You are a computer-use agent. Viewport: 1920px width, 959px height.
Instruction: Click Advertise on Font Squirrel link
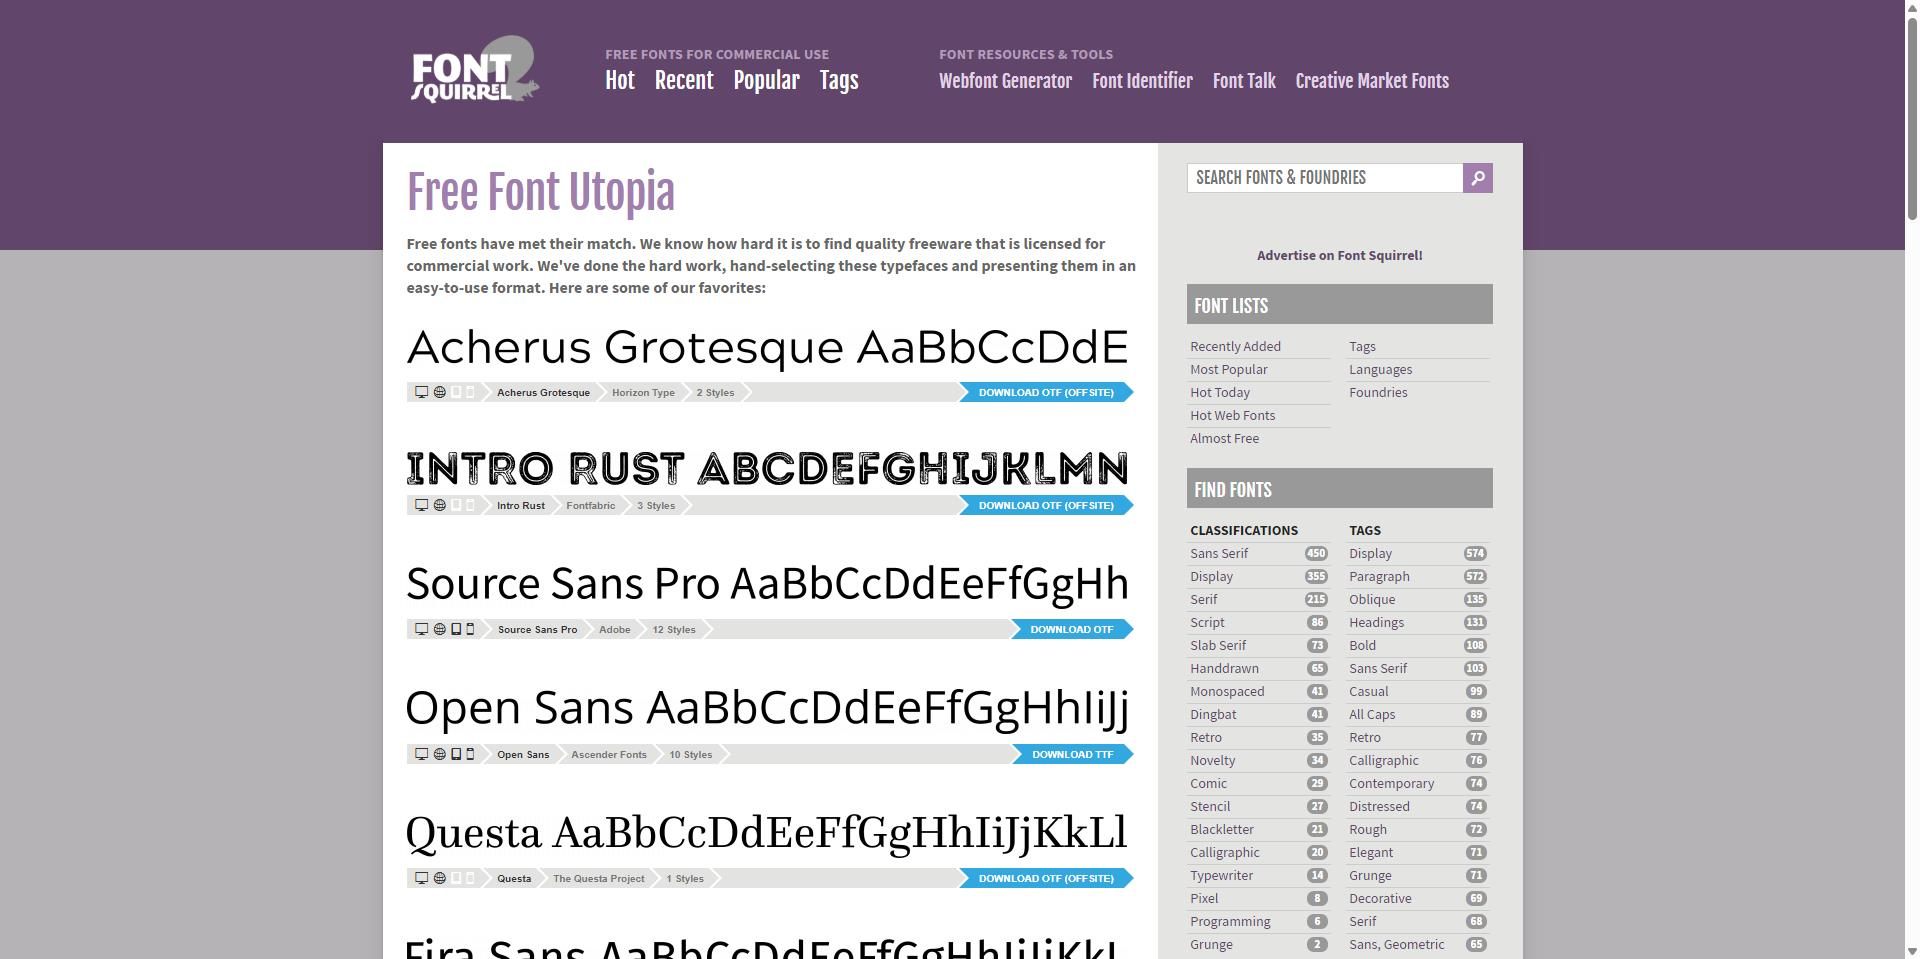pyautogui.click(x=1340, y=255)
